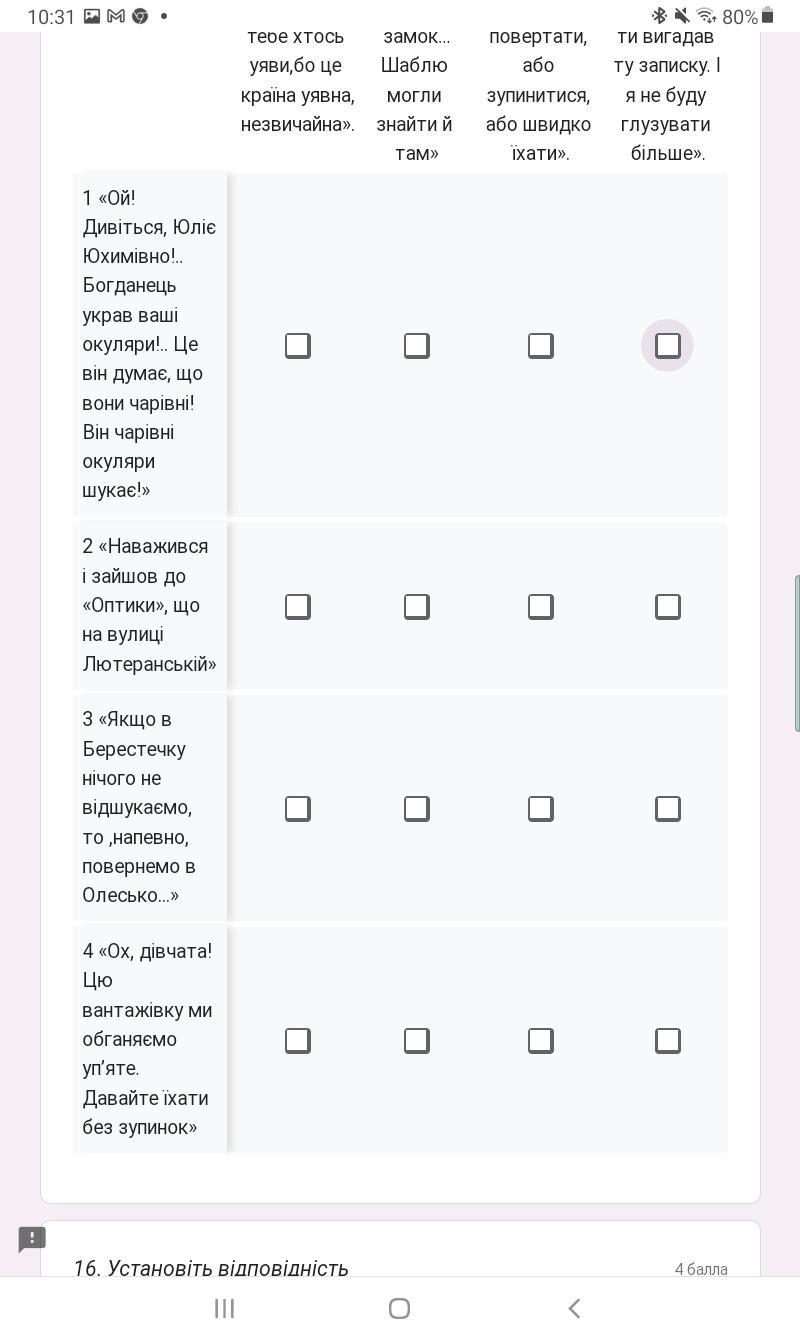Tick row 2 «Наважився» fourth column checkbox
The height and width of the screenshot is (1340, 800).
[x=667, y=606]
